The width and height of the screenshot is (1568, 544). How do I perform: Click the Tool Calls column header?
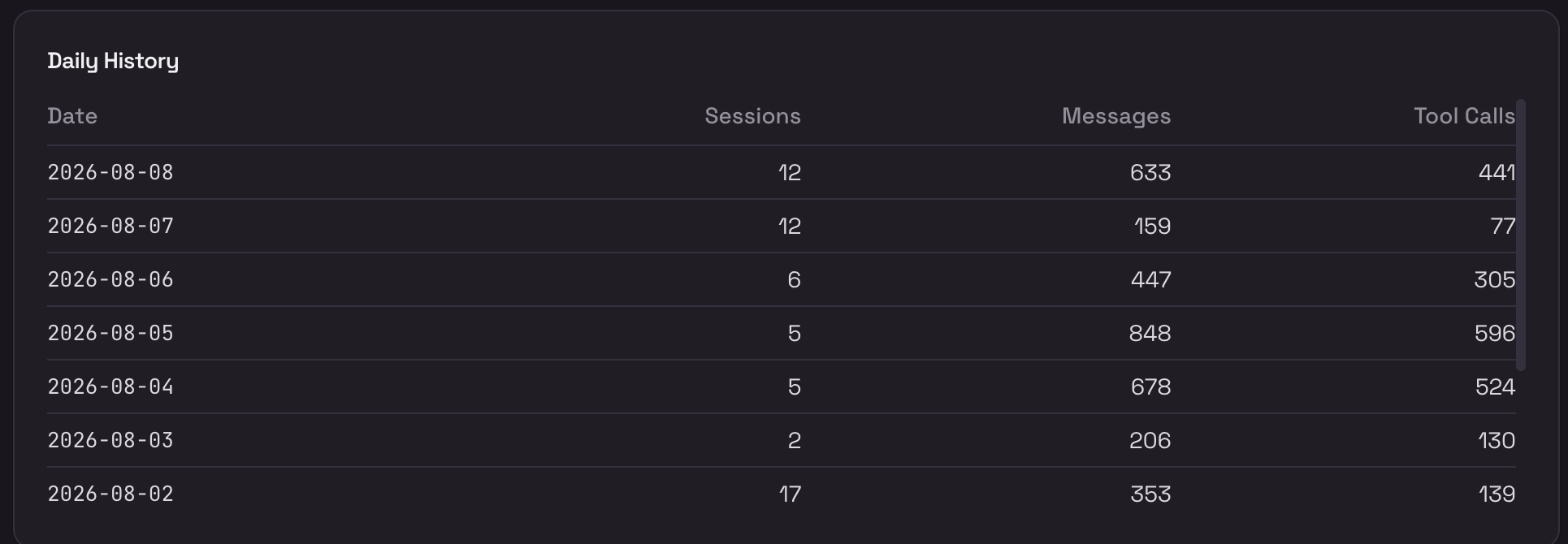[1464, 116]
